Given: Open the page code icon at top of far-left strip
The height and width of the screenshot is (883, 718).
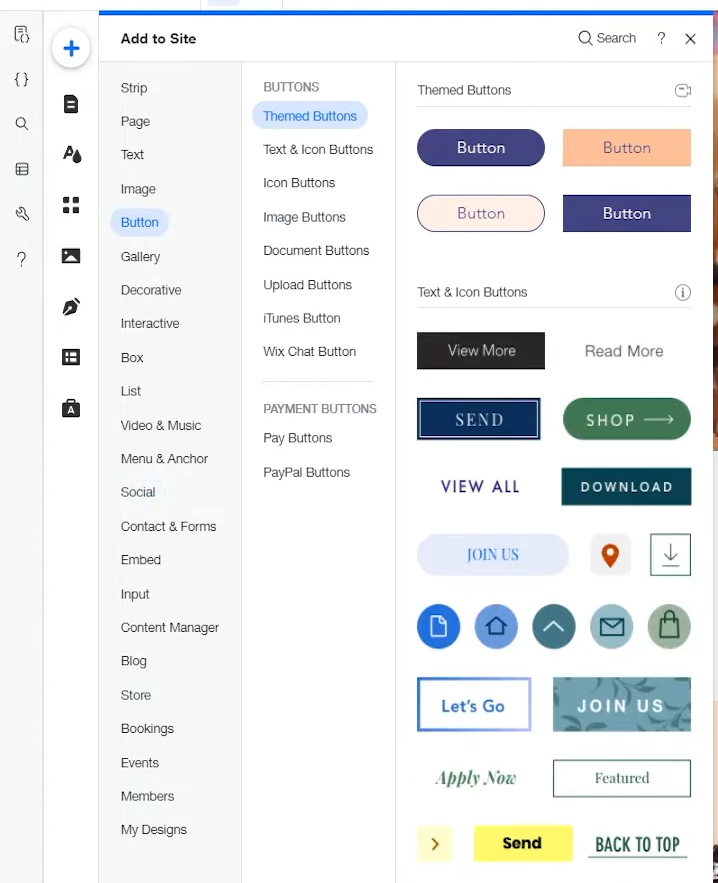Looking at the screenshot, I should pyautogui.click(x=21, y=34).
